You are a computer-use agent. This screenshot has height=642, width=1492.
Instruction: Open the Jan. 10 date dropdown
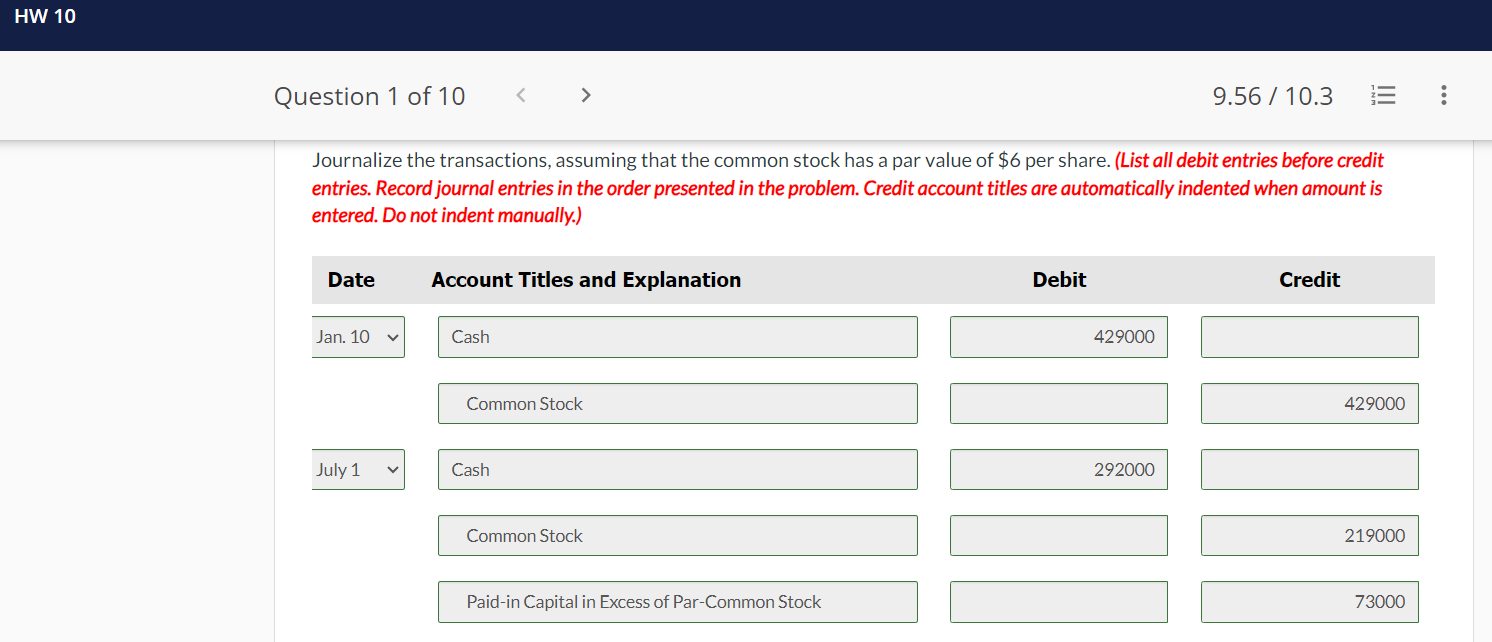pos(358,336)
